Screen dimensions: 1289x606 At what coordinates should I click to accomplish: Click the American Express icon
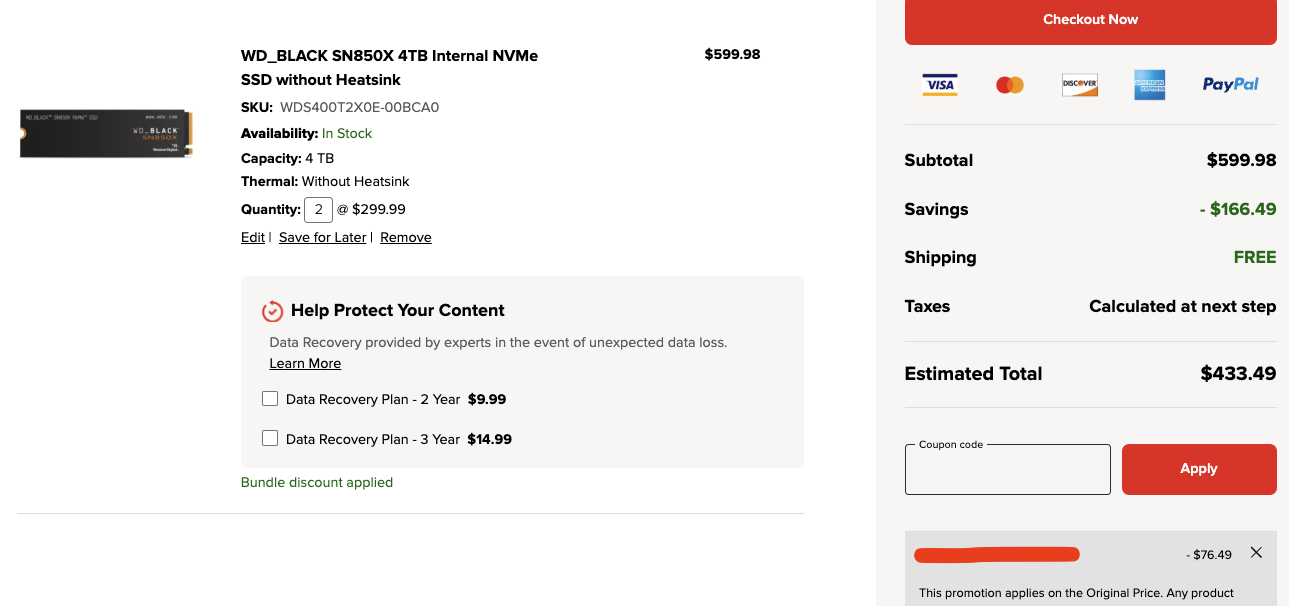click(x=1150, y=85)
